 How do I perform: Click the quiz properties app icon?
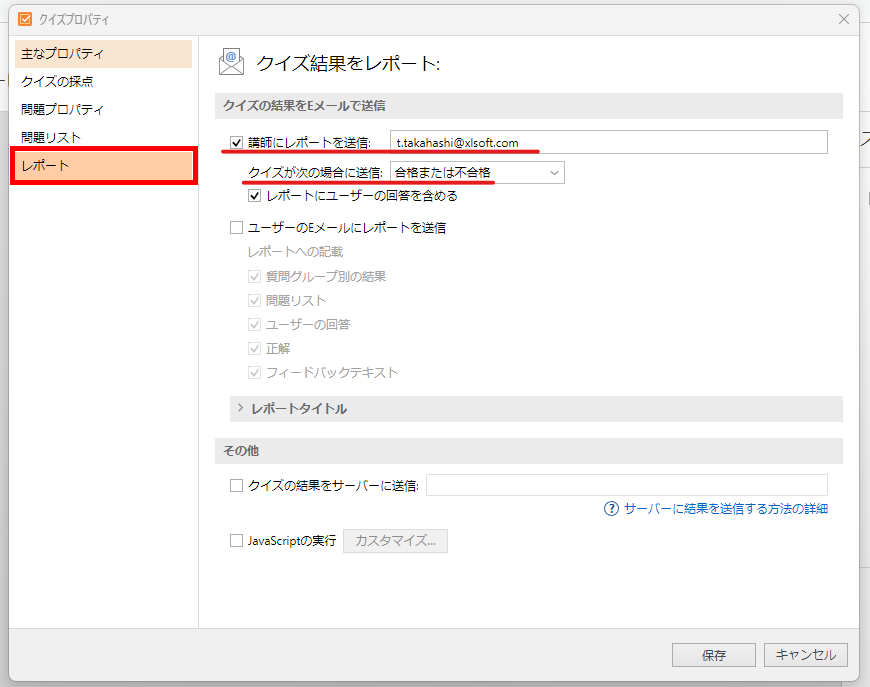pyautogui.click(x=25, y=18)
